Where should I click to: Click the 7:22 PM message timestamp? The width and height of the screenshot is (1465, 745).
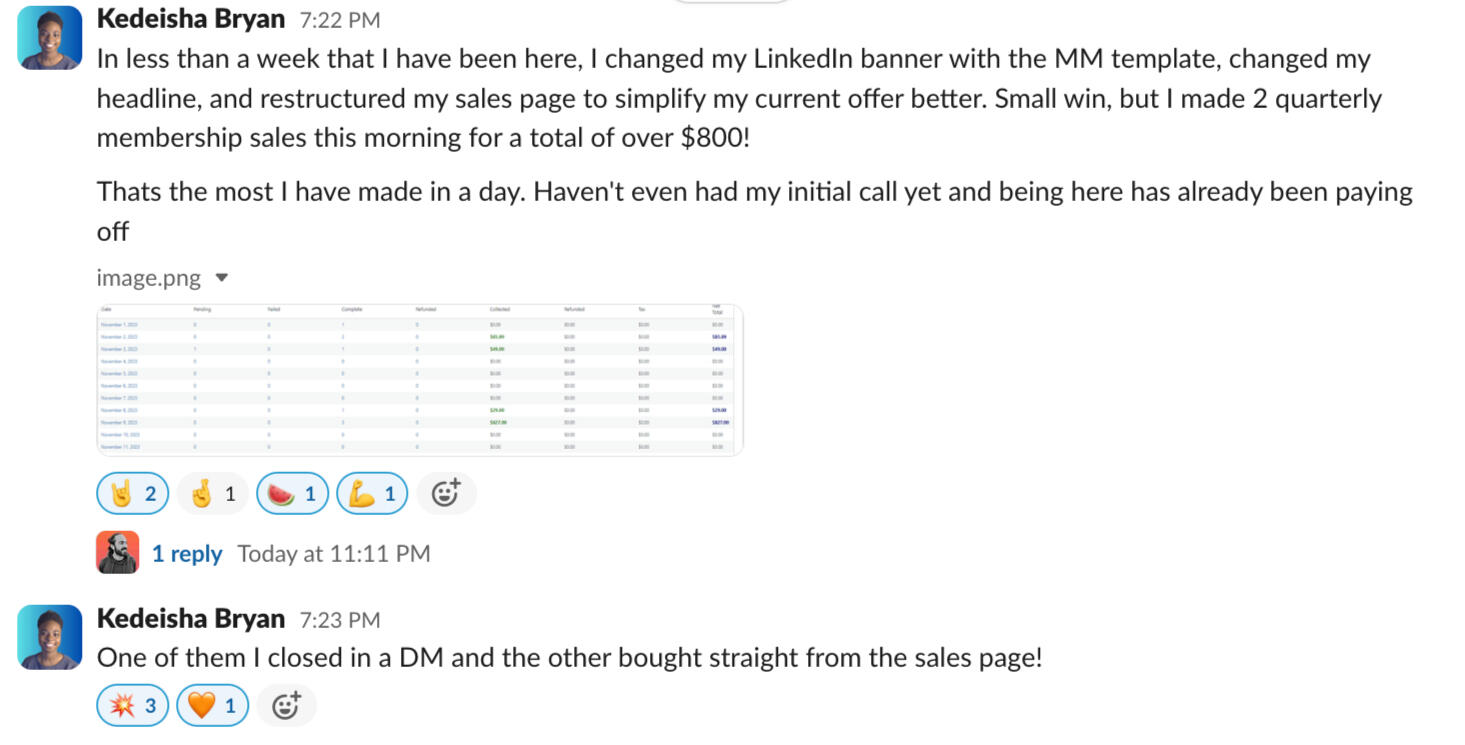click(340, 20)
